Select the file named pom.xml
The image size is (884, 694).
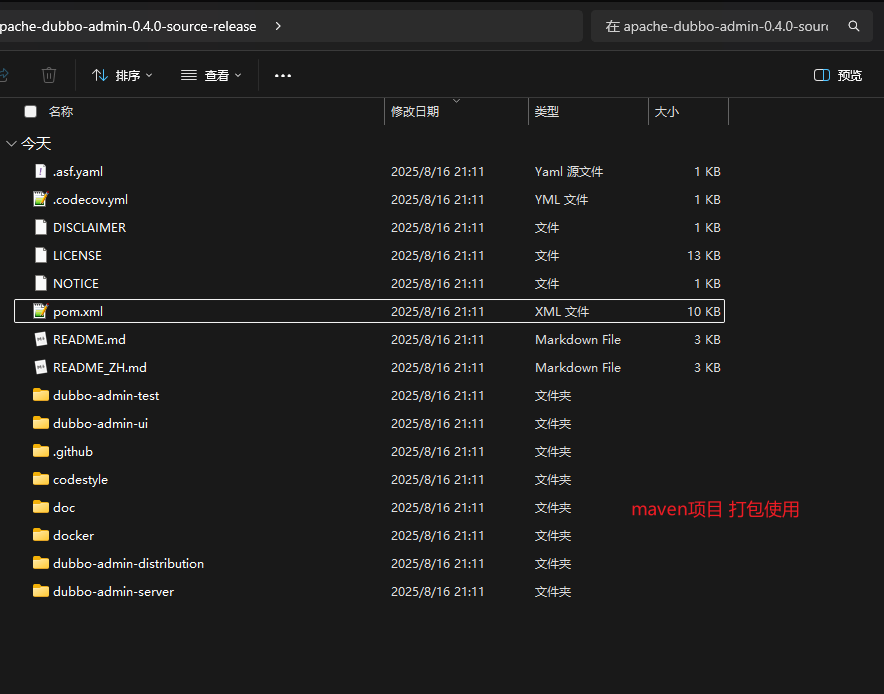[78, 312]
